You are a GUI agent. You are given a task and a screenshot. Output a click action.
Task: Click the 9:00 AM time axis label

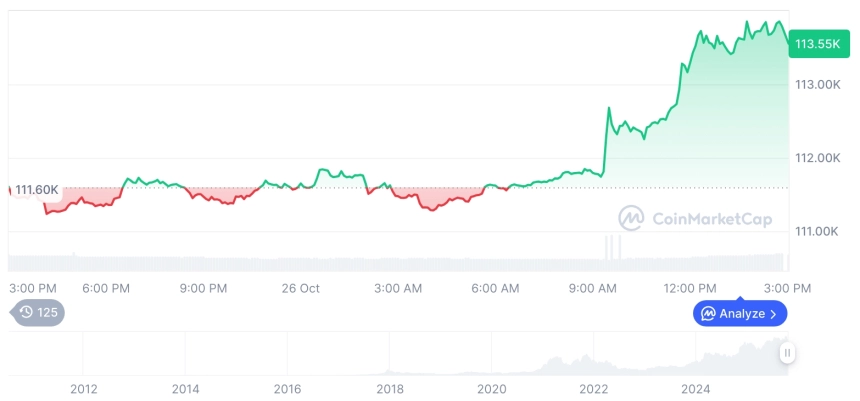tap(593, 288)
